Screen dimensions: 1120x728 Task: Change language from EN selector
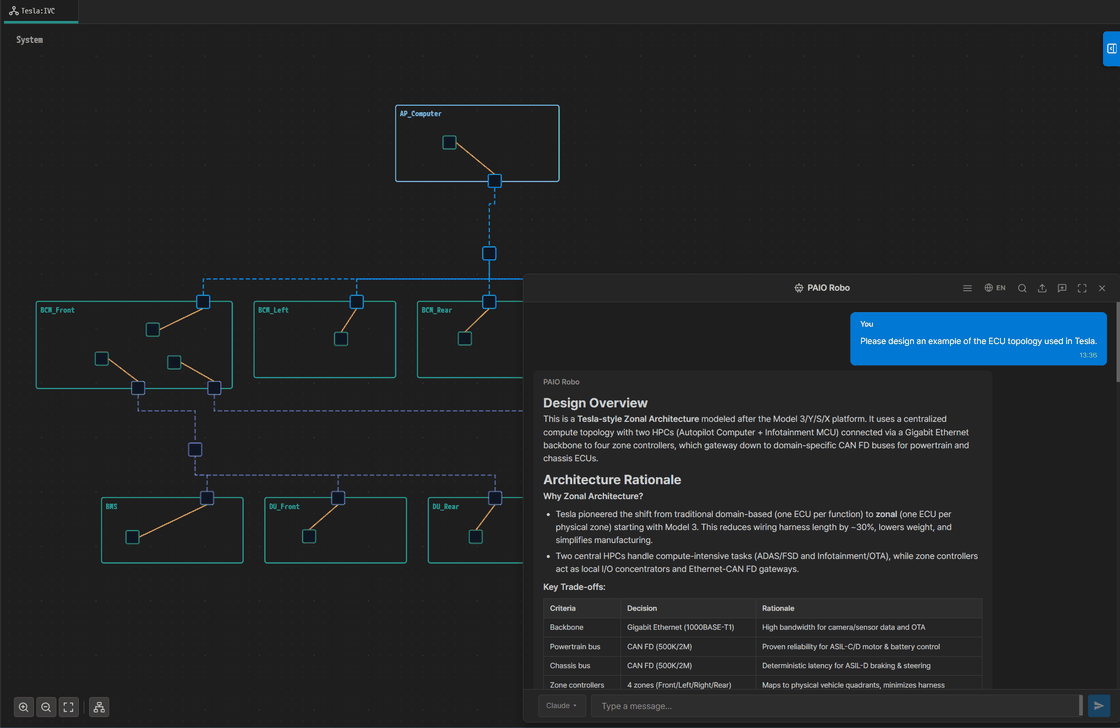995,288
